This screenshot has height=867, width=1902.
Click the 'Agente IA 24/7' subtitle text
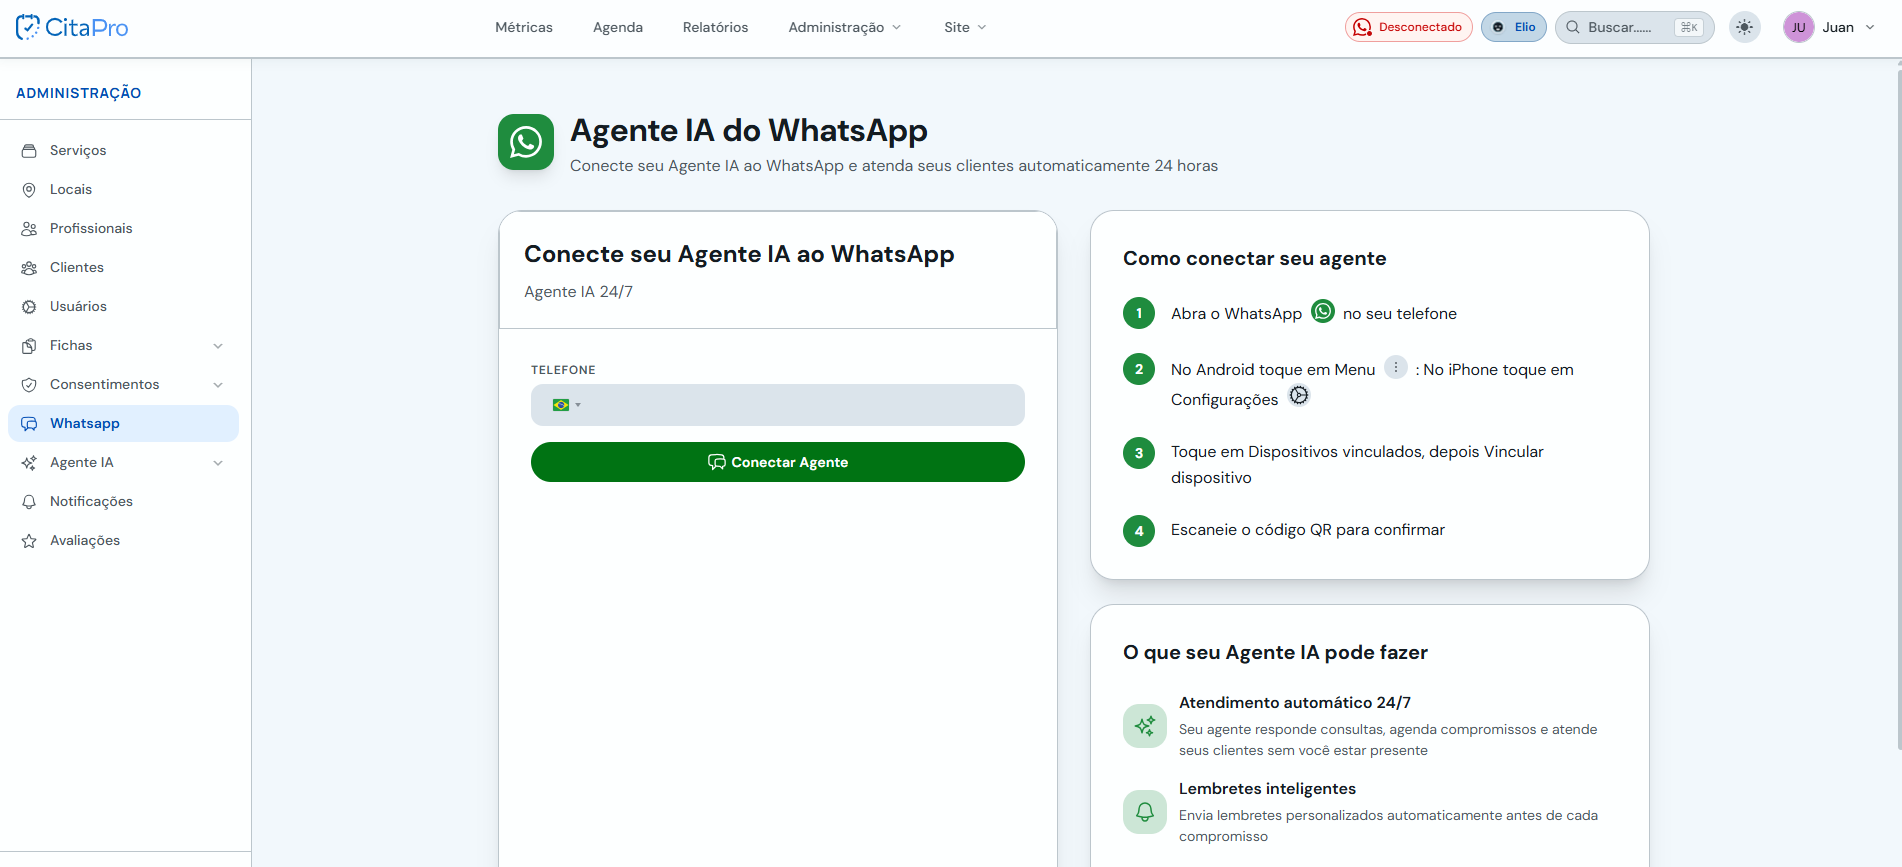(x=578, y=292)
